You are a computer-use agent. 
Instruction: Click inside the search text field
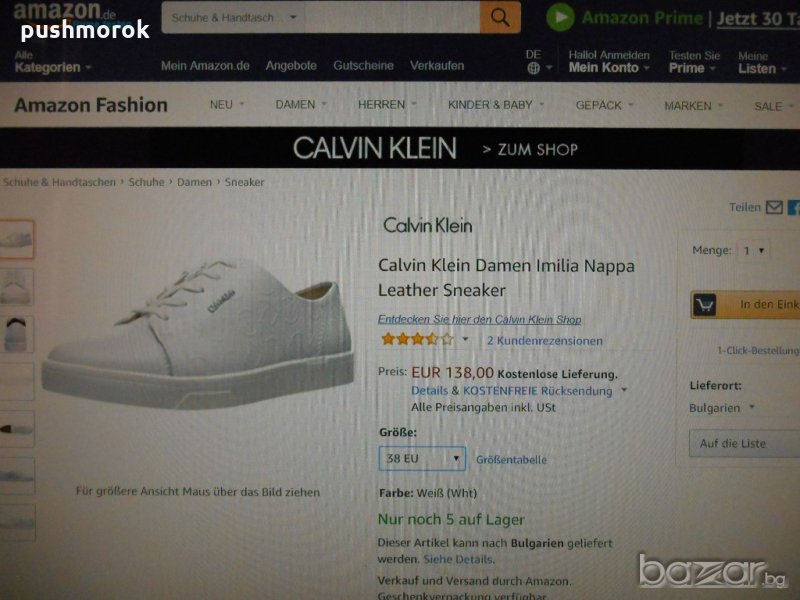coord(392,17)
